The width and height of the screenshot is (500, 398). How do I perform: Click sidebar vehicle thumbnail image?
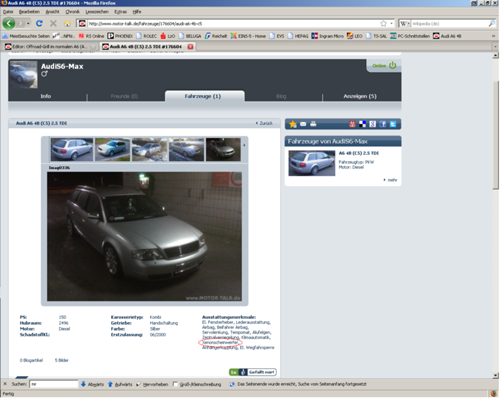(x=312, y=163)
